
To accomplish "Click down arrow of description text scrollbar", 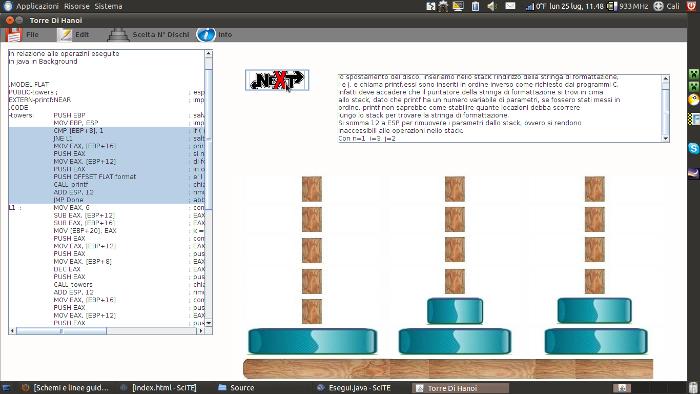I will pos(666,139).
